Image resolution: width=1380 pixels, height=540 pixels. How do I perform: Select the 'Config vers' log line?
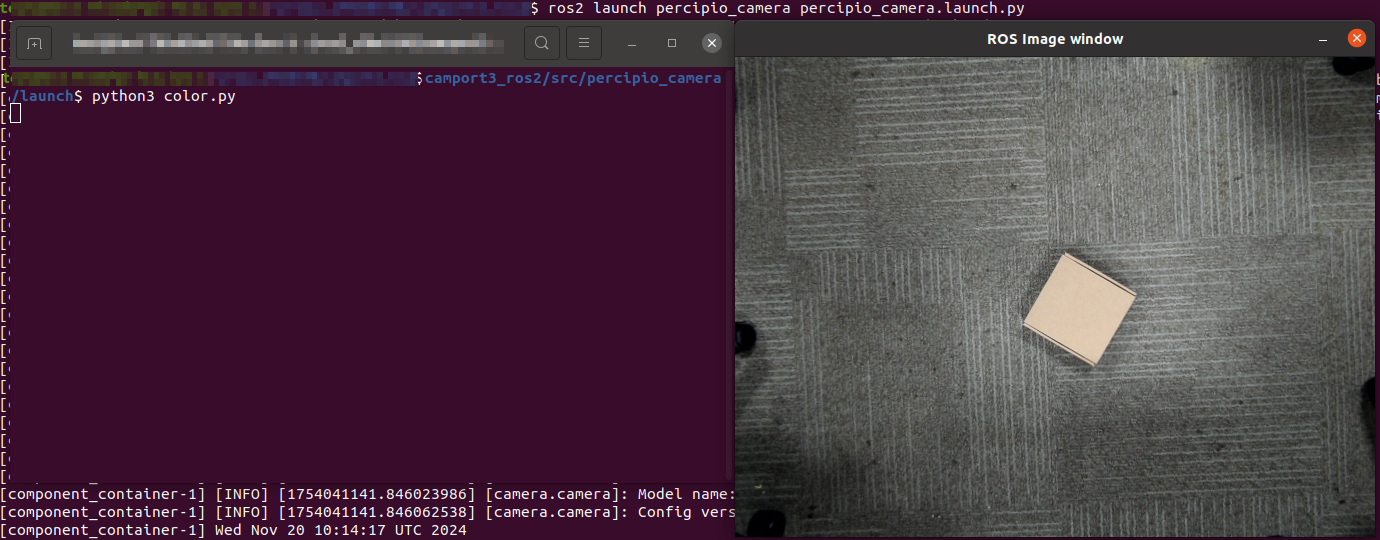(368, 512)
